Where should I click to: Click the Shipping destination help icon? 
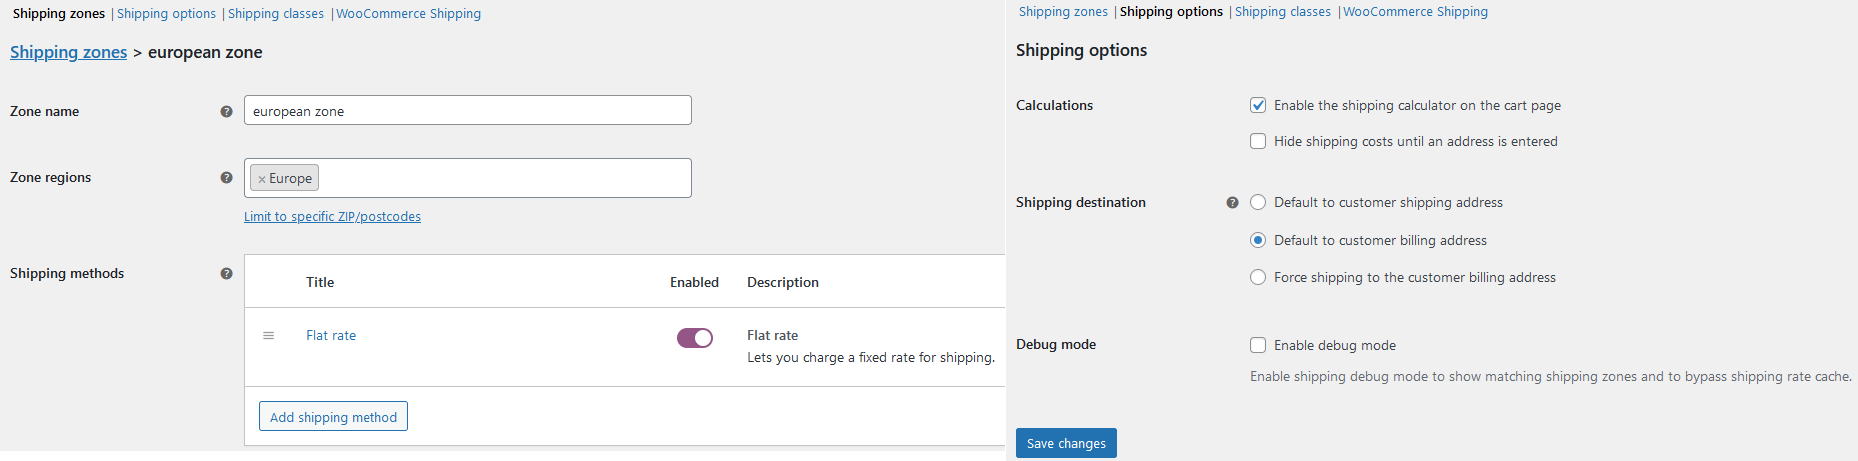1232,202
